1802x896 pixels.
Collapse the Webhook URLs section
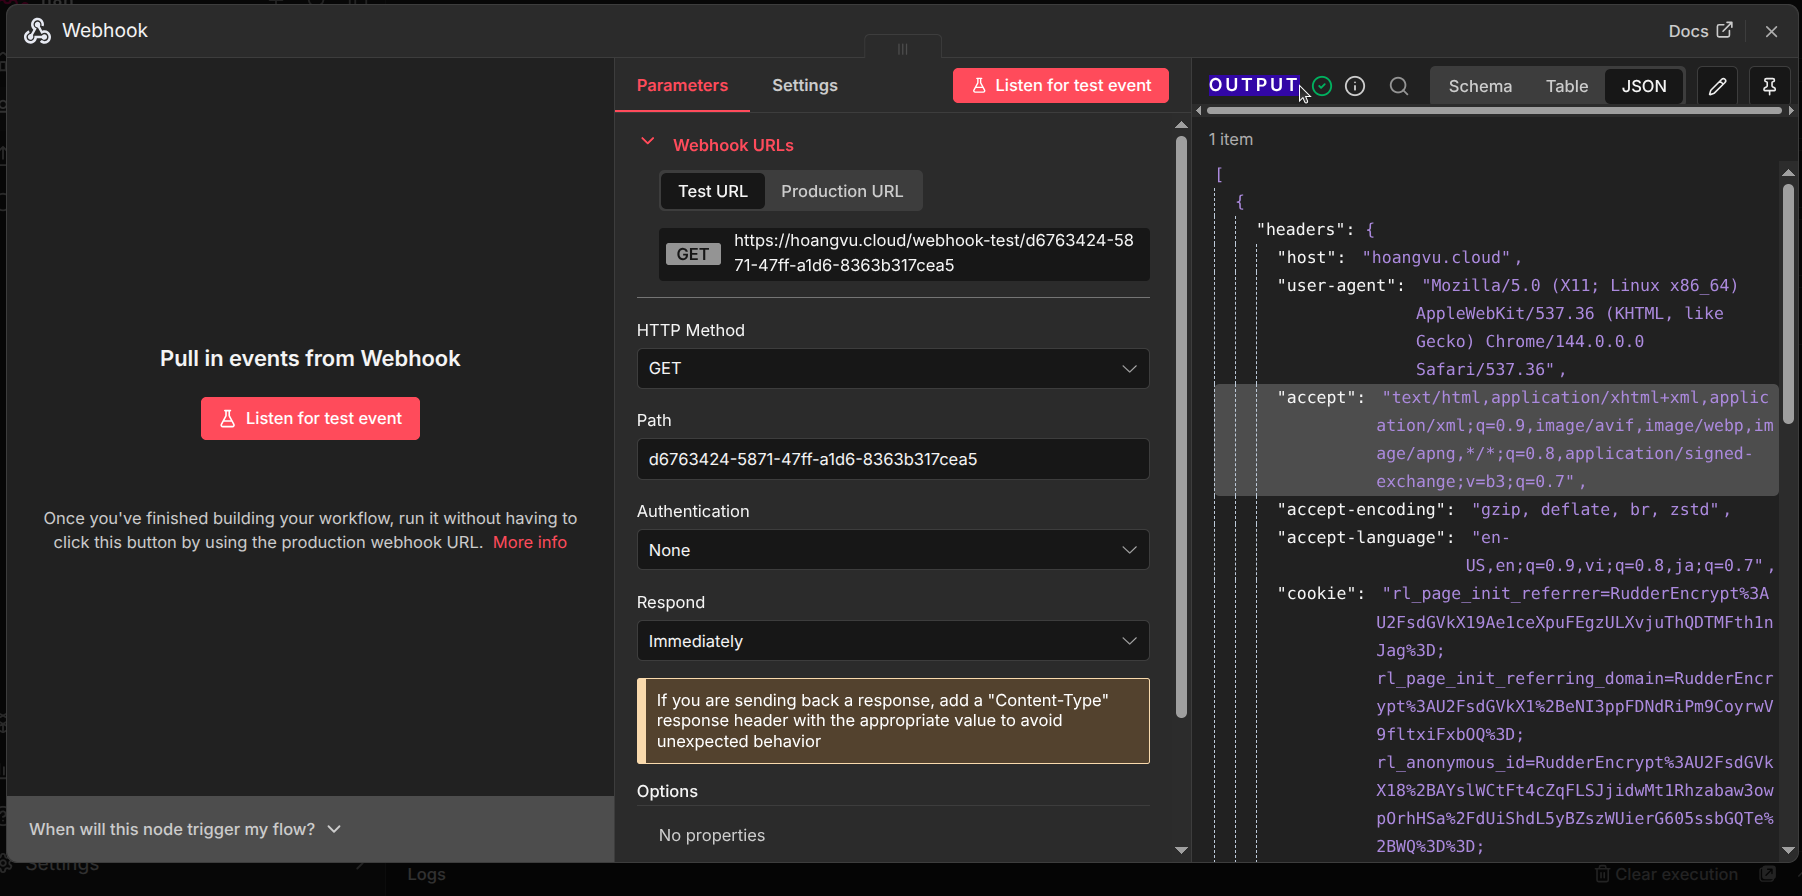point(647,142)
